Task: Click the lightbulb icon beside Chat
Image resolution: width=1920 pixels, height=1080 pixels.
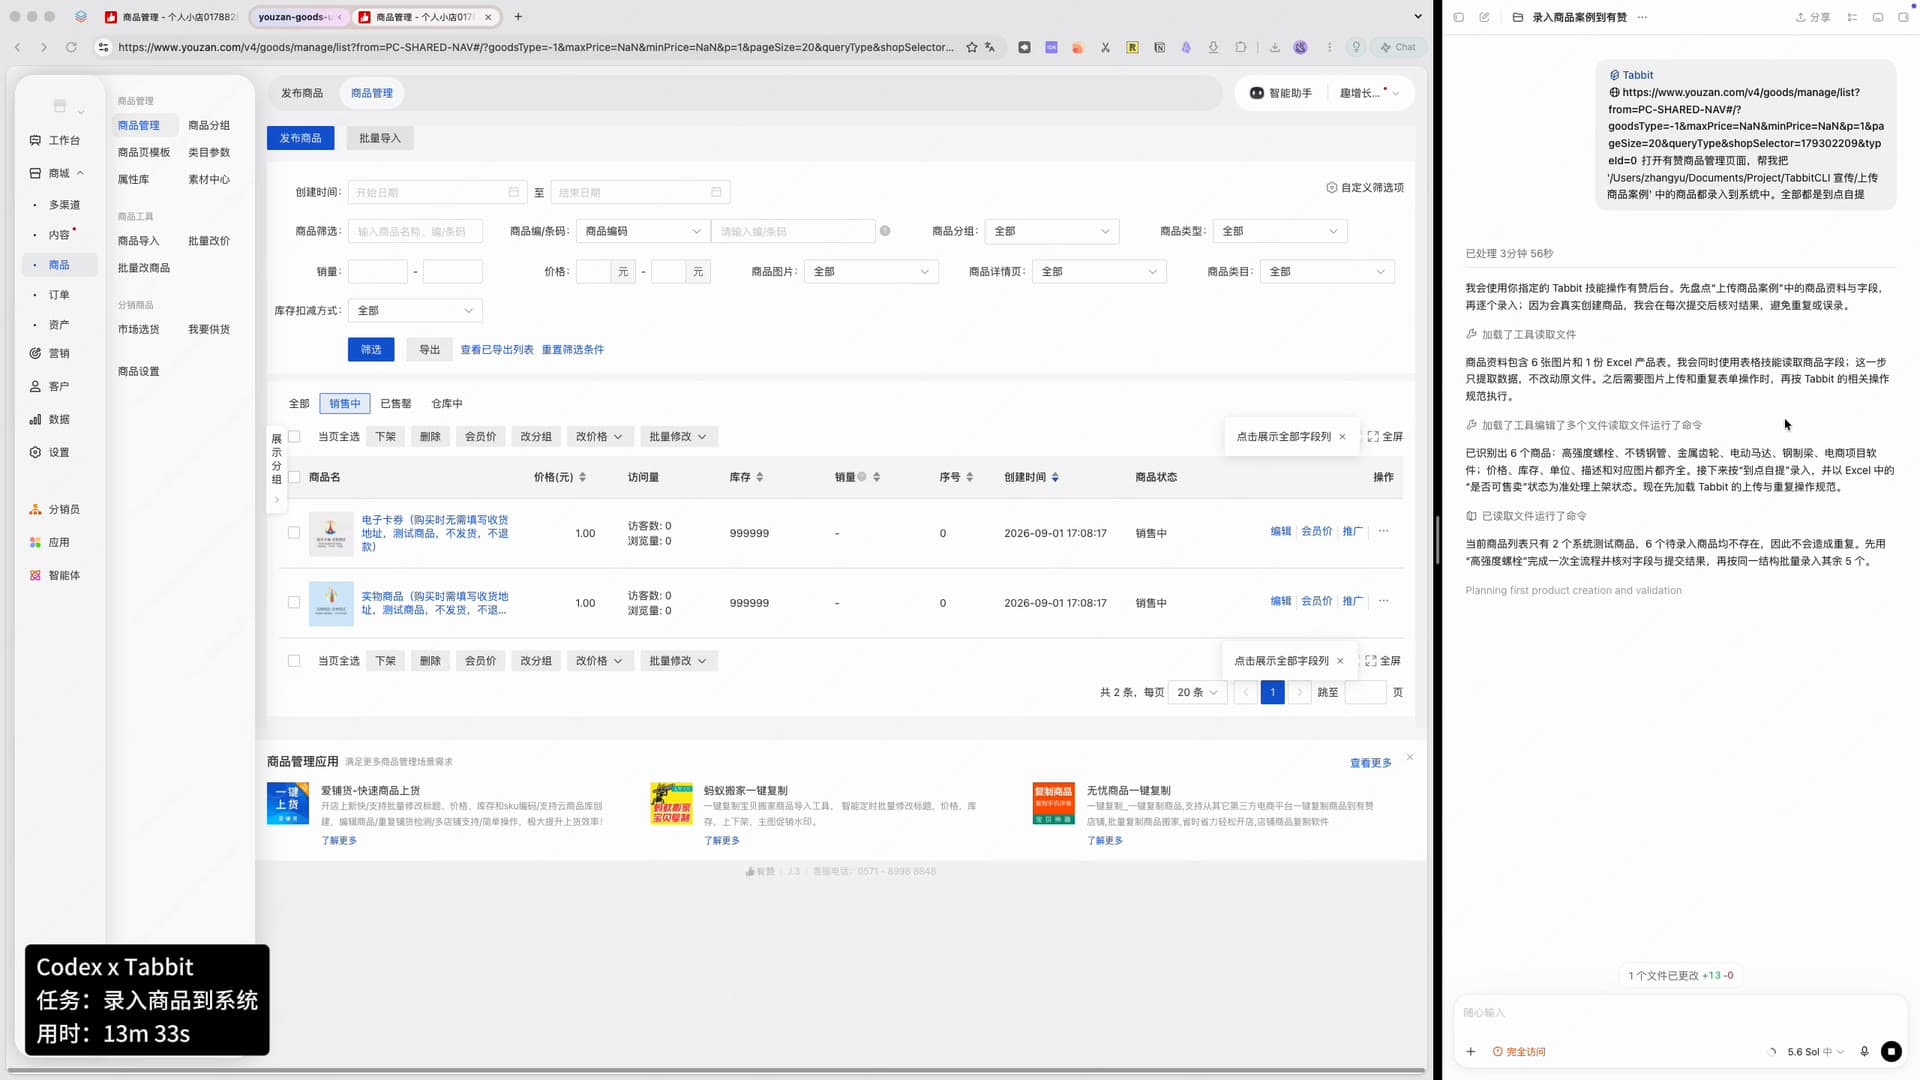Action: point(1356,47)
